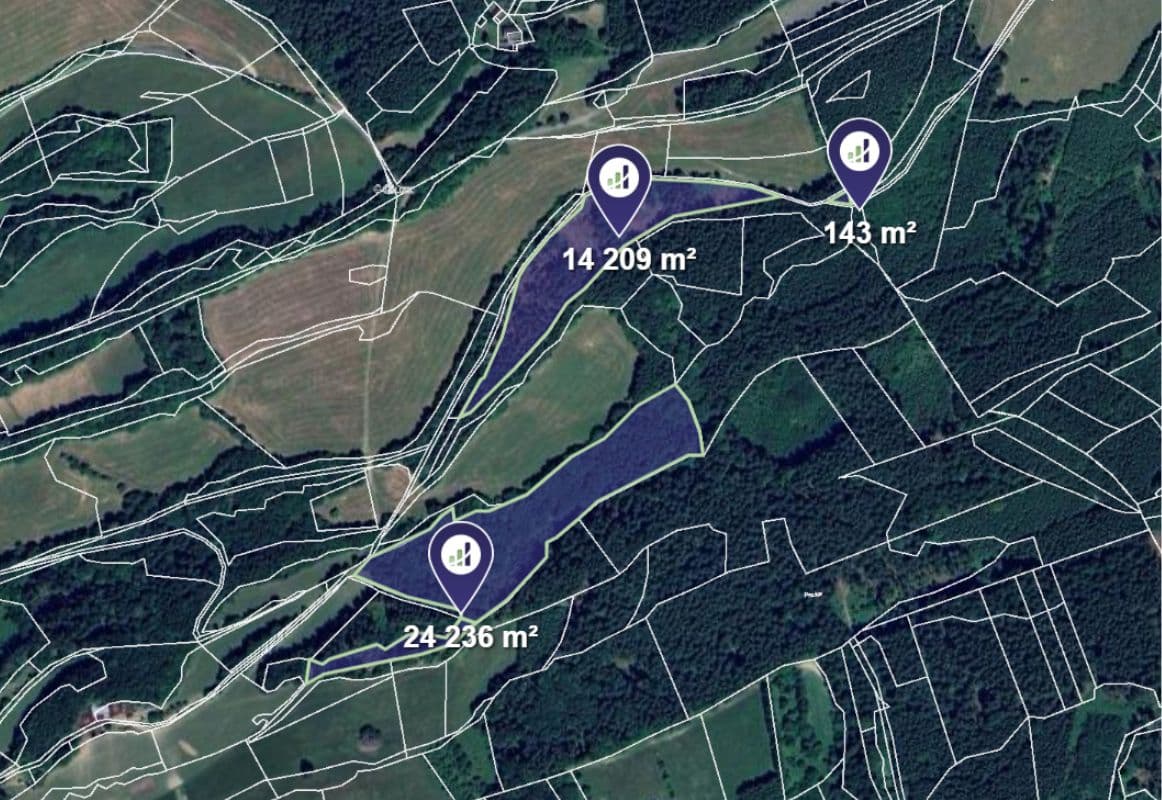This screenshot has width=1162, height=800.
Task: Click the bar-chart logo inside the 24 236 m² pin
Action: 461,555
